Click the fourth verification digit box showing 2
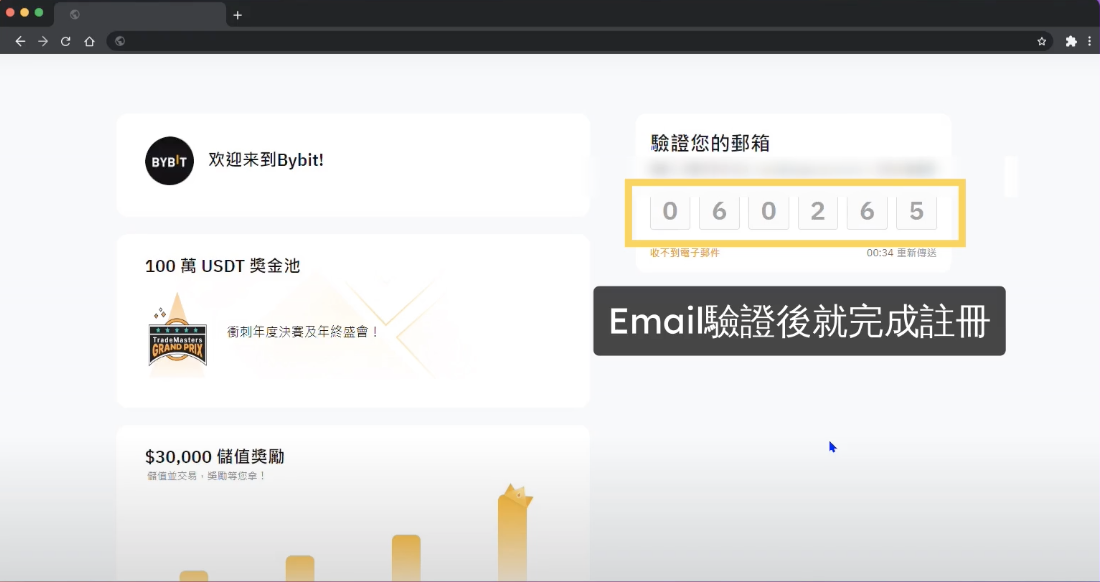 (818, 212)
